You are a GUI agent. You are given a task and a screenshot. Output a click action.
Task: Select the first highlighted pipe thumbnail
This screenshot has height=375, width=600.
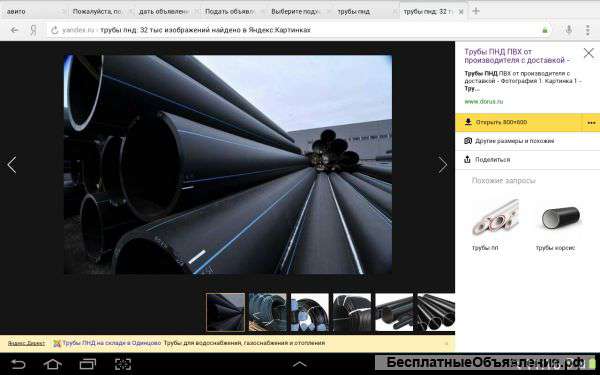click(225, 312)
